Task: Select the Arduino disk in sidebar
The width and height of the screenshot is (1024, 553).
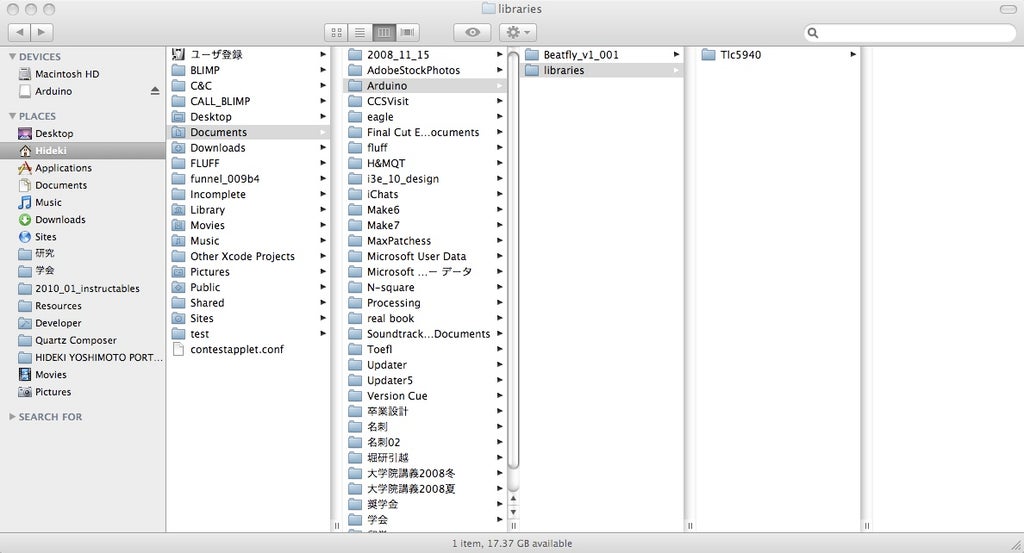Action: click(x=54, y=91)
